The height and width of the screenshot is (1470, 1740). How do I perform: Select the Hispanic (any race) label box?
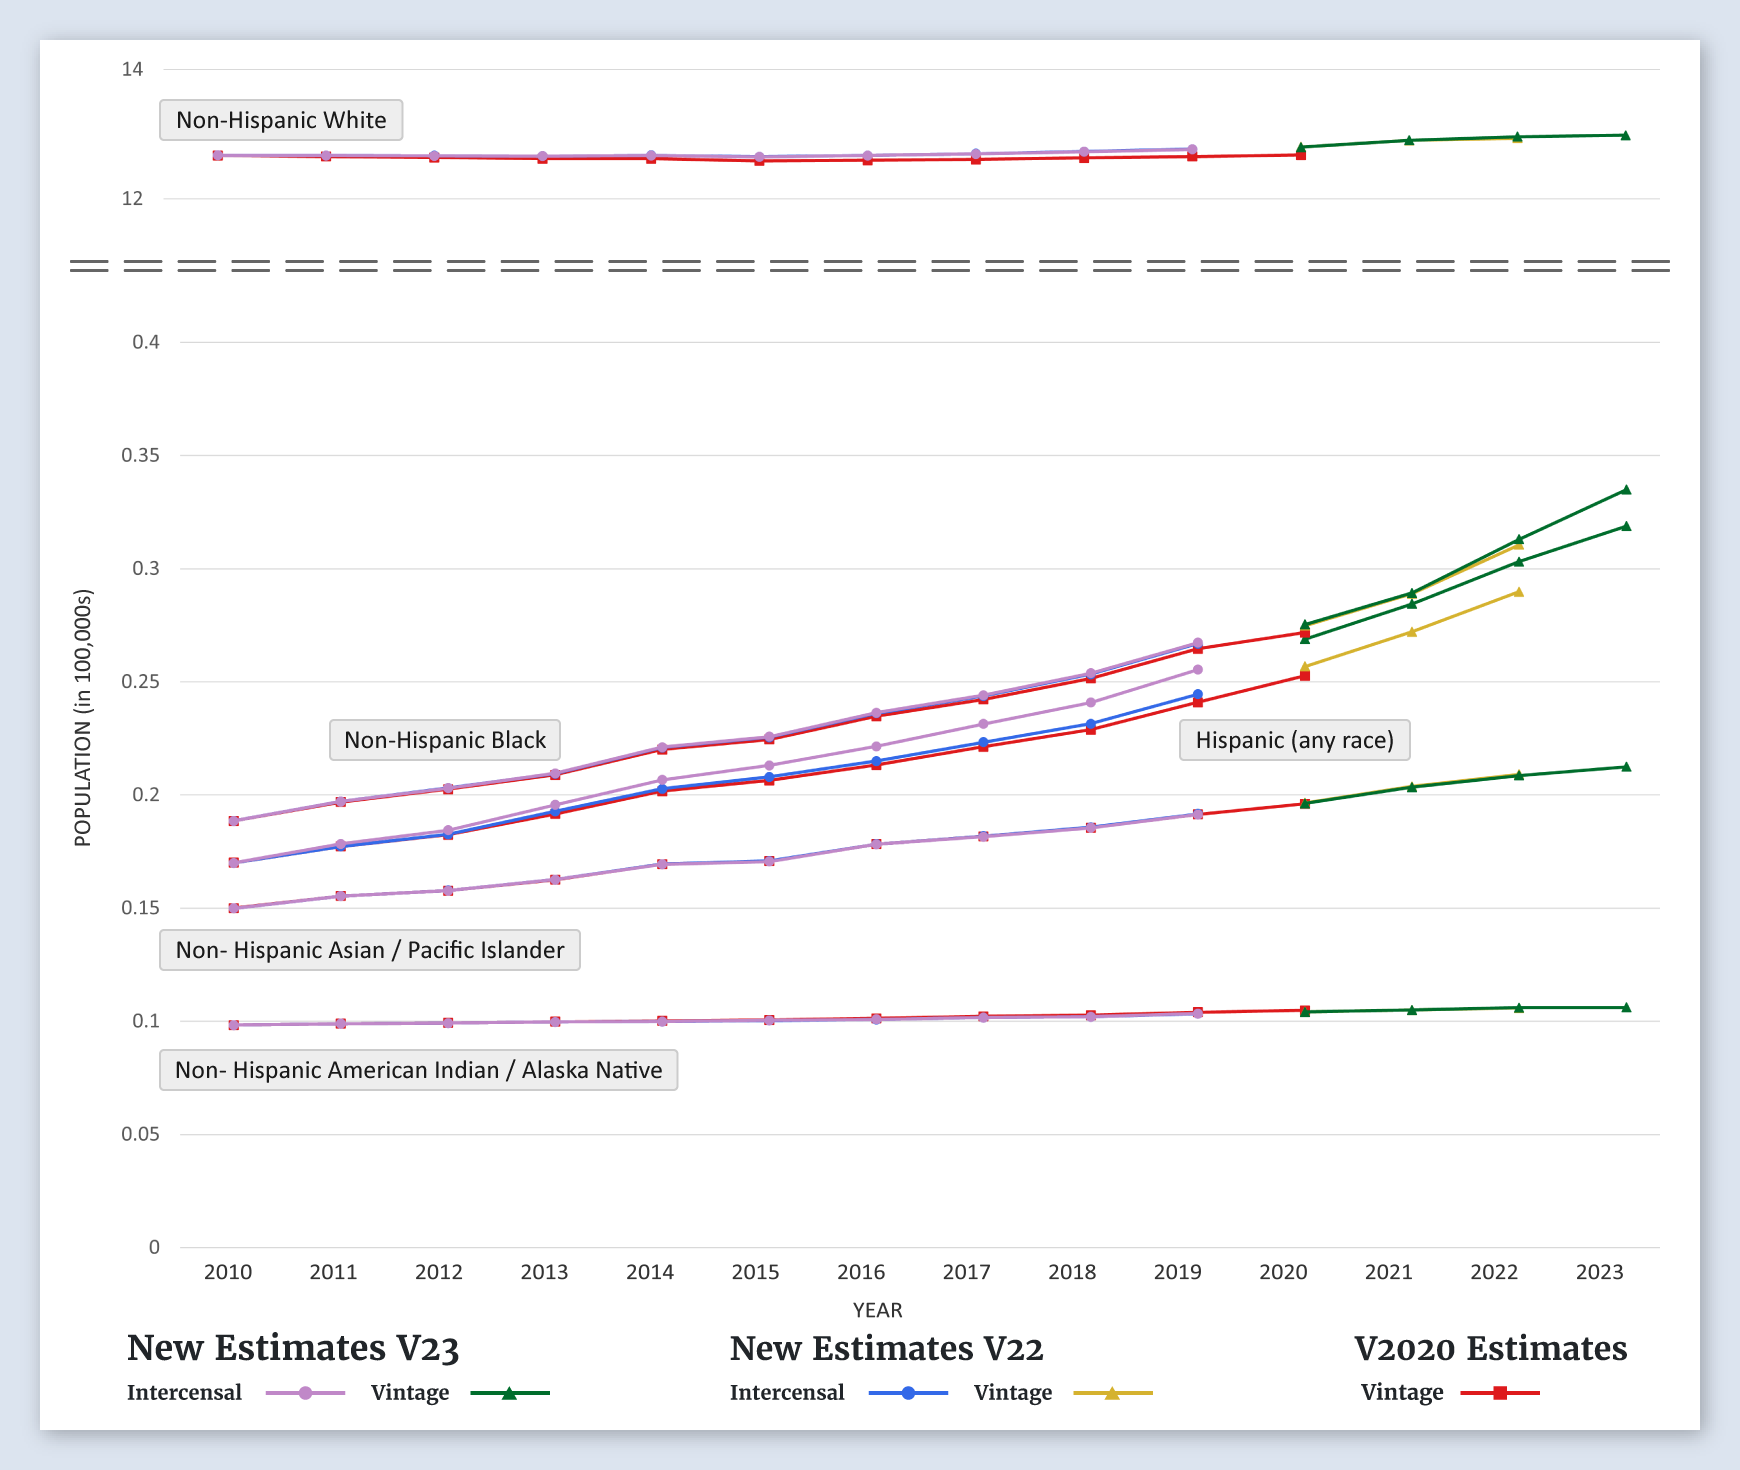[x=1294, y=740]
